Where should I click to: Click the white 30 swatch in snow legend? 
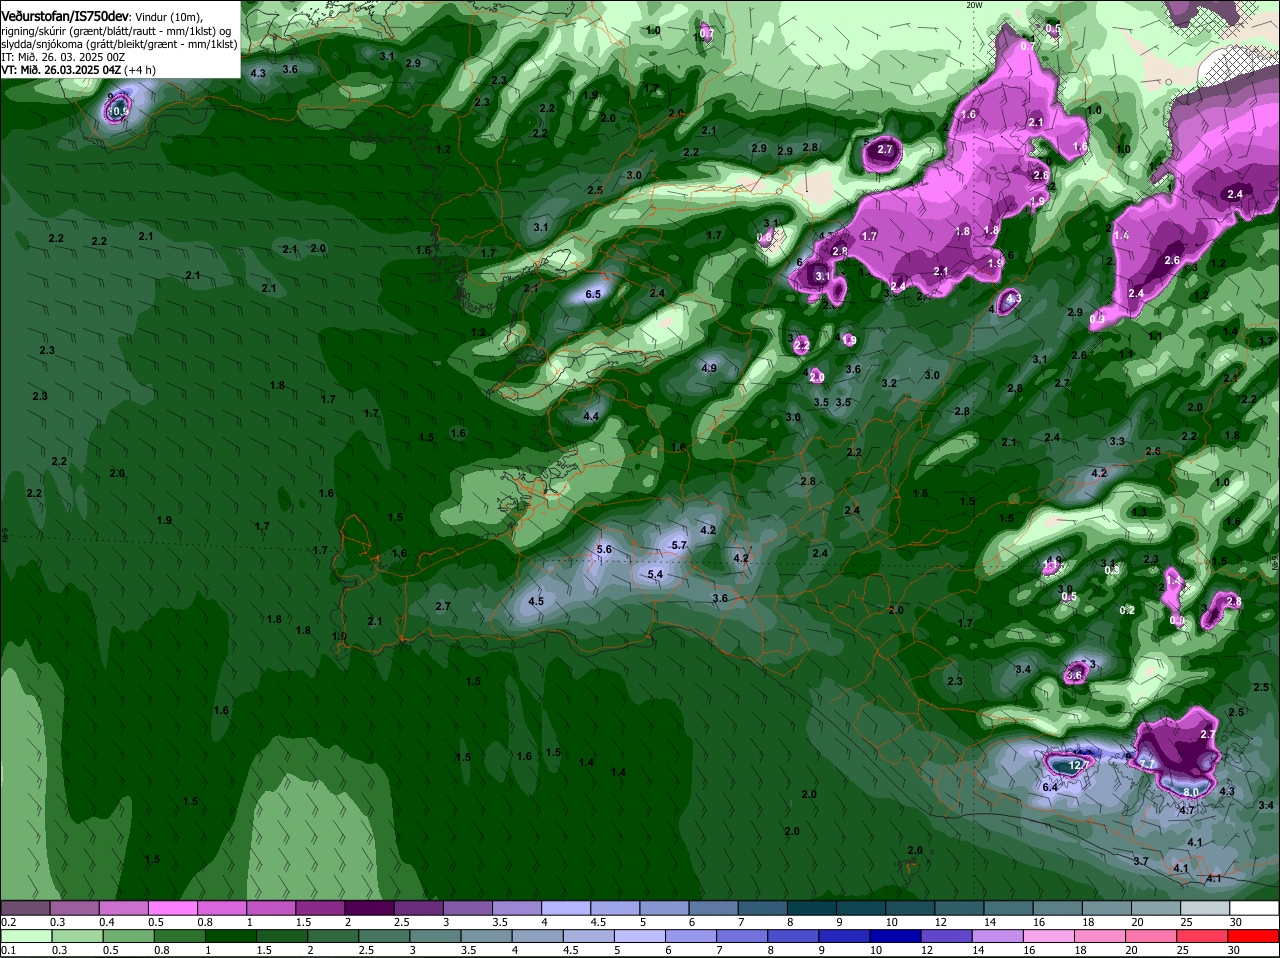pyautogui.click(x=1254, y=908)
